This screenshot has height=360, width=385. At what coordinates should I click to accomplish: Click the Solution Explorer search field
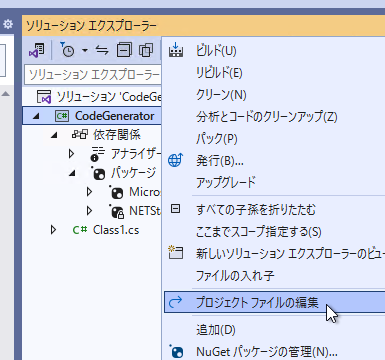[x=93, y=75]
